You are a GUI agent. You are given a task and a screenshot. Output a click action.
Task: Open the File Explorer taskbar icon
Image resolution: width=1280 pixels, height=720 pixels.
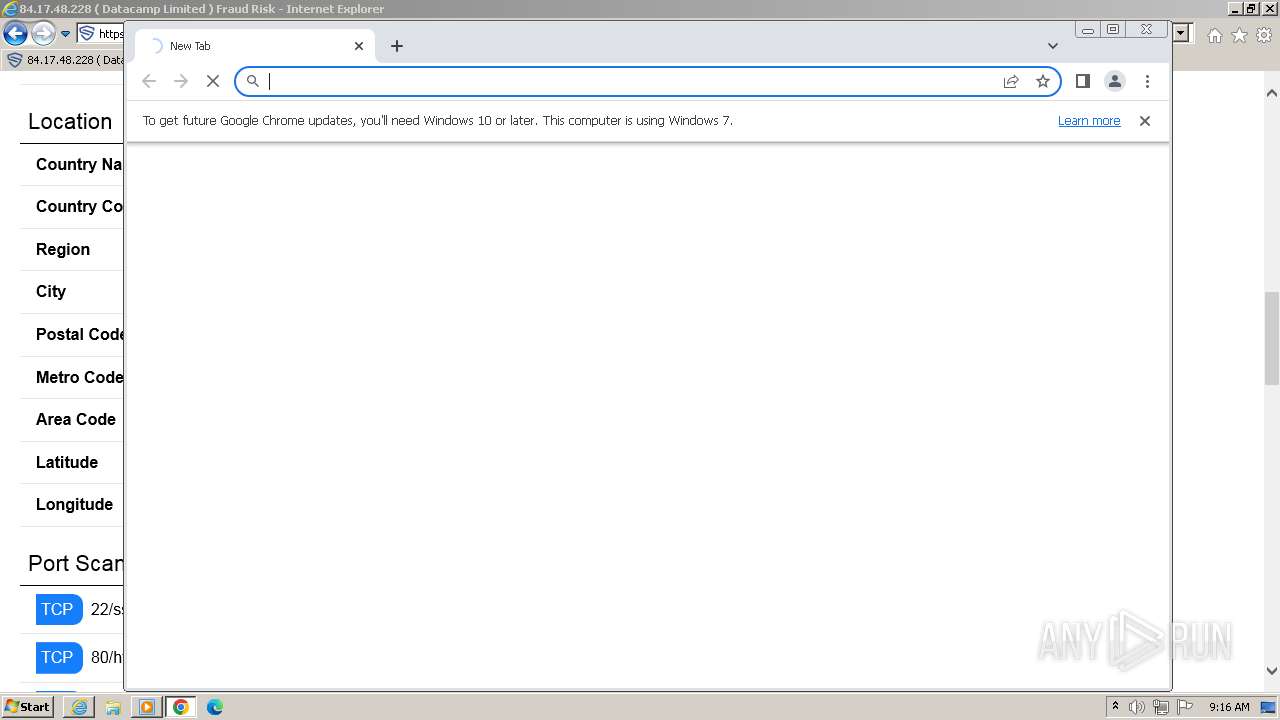coord(113,707)
